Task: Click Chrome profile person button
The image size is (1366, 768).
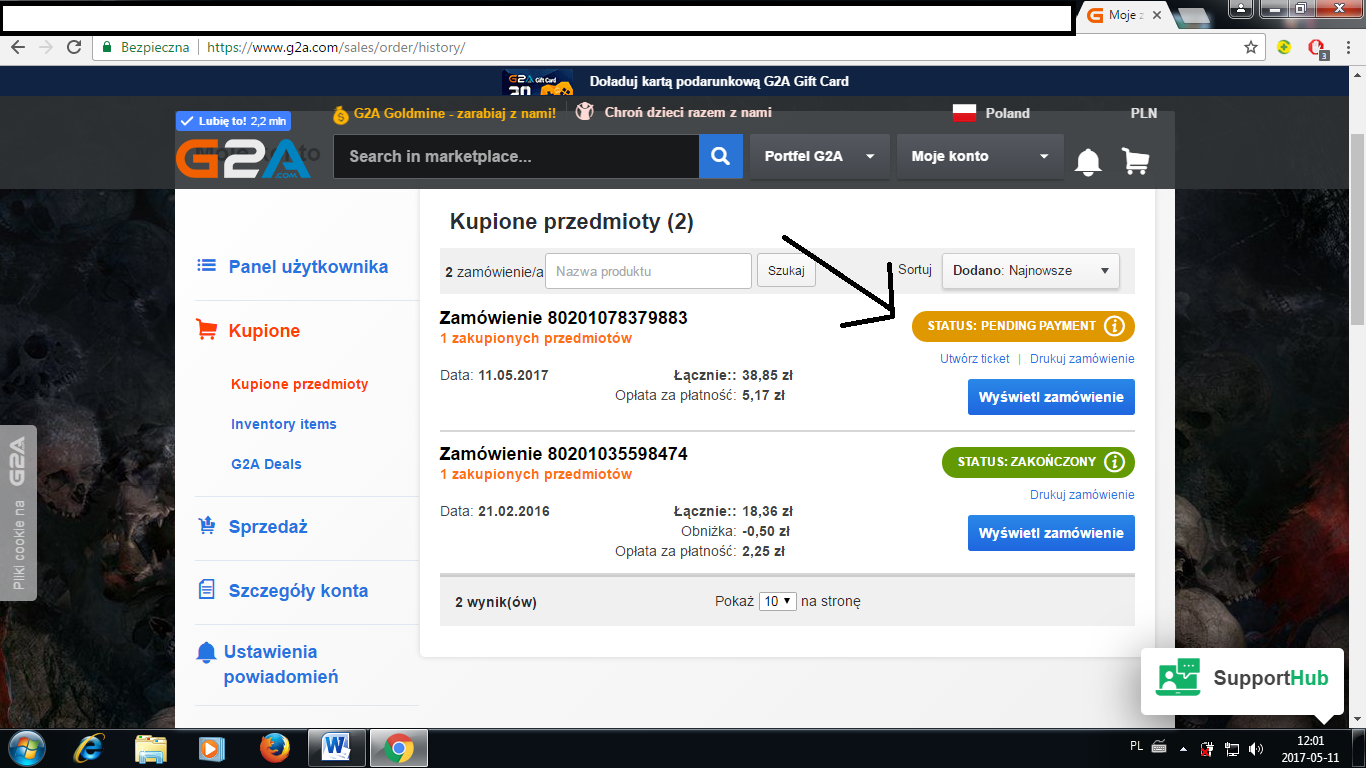Action: [1240, 9]
